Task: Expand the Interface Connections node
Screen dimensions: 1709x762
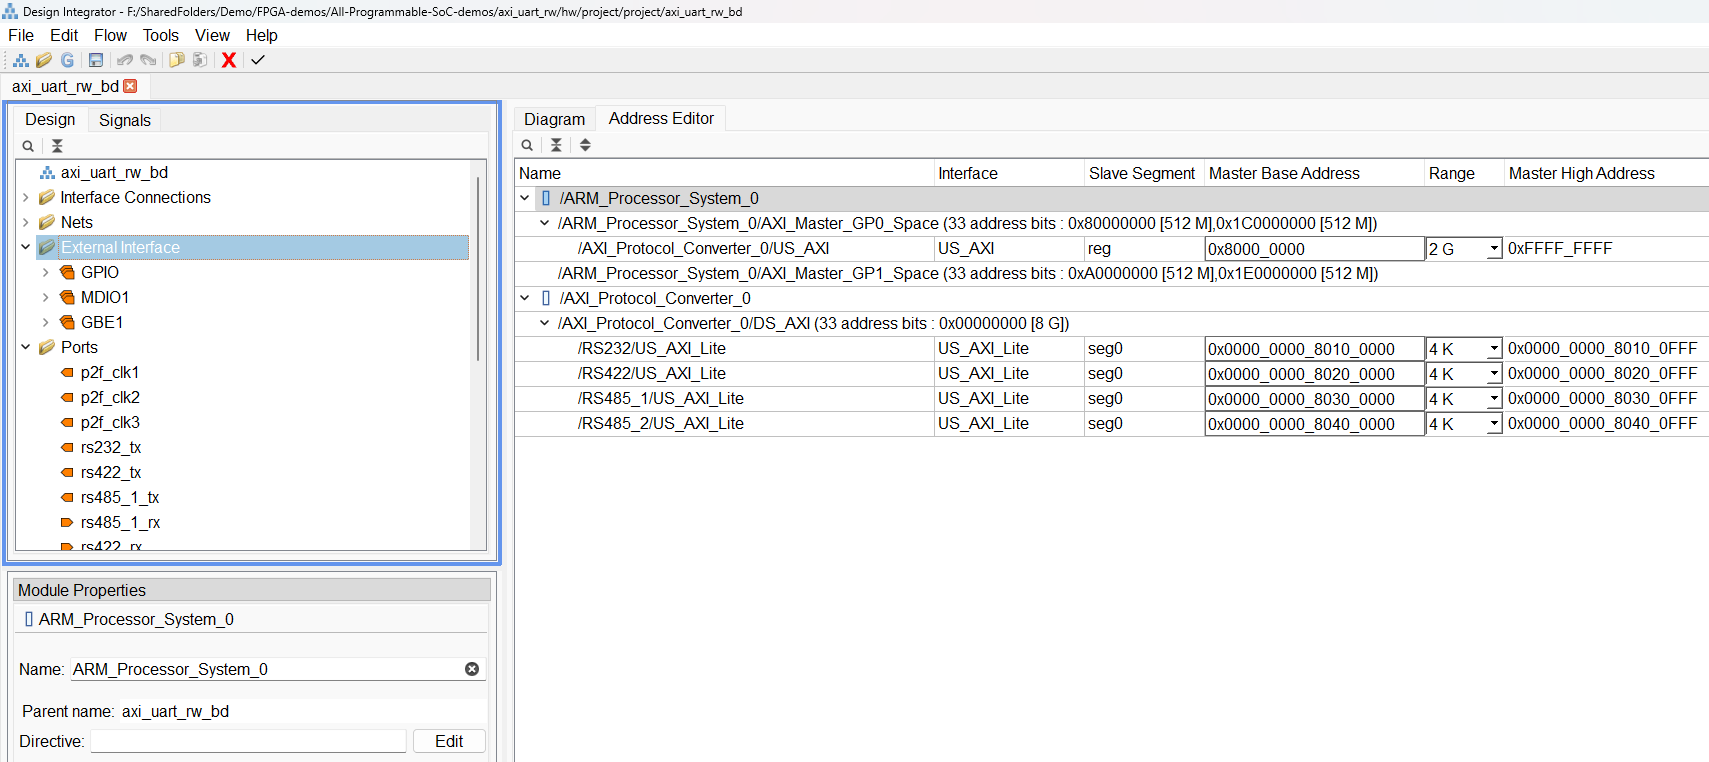Action: coord(26,197)
